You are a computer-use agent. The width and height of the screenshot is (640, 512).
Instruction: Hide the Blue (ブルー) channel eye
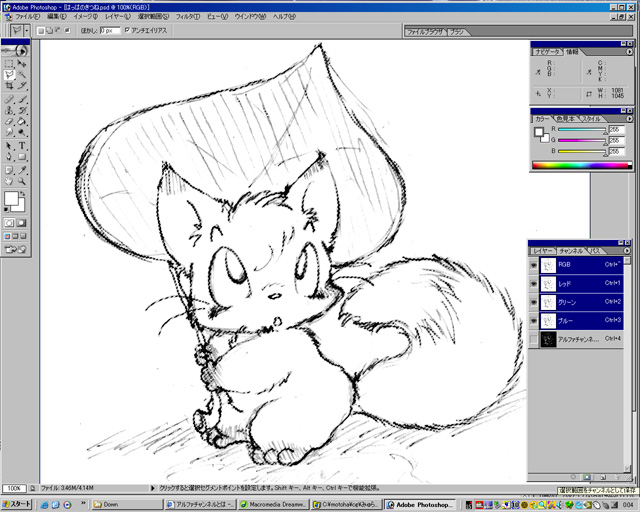pos(533,321)
